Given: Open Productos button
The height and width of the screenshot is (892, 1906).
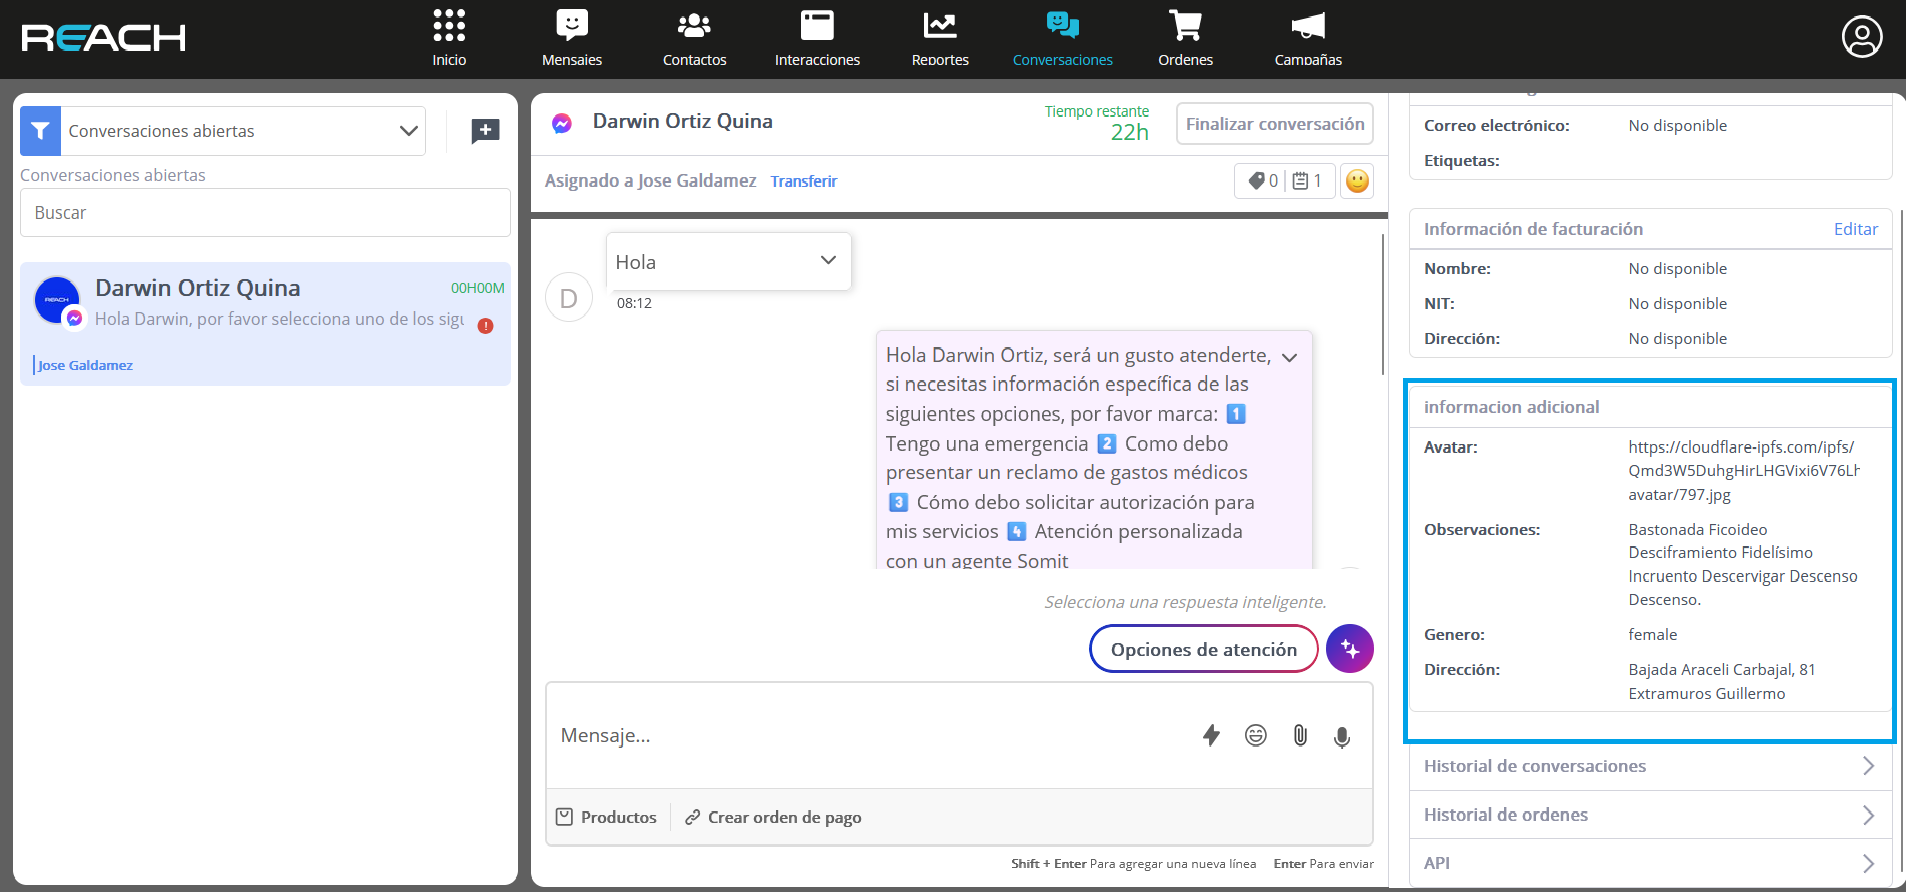Looking at the screenshot, I should point(606,817).
